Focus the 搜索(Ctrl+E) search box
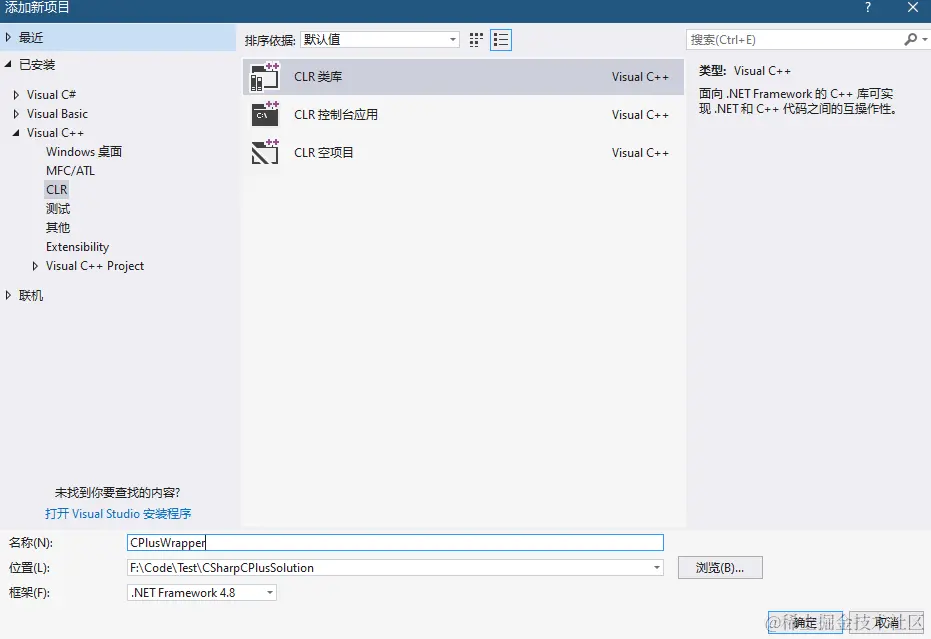Screen dimensions: 931x639 (794, 40)
